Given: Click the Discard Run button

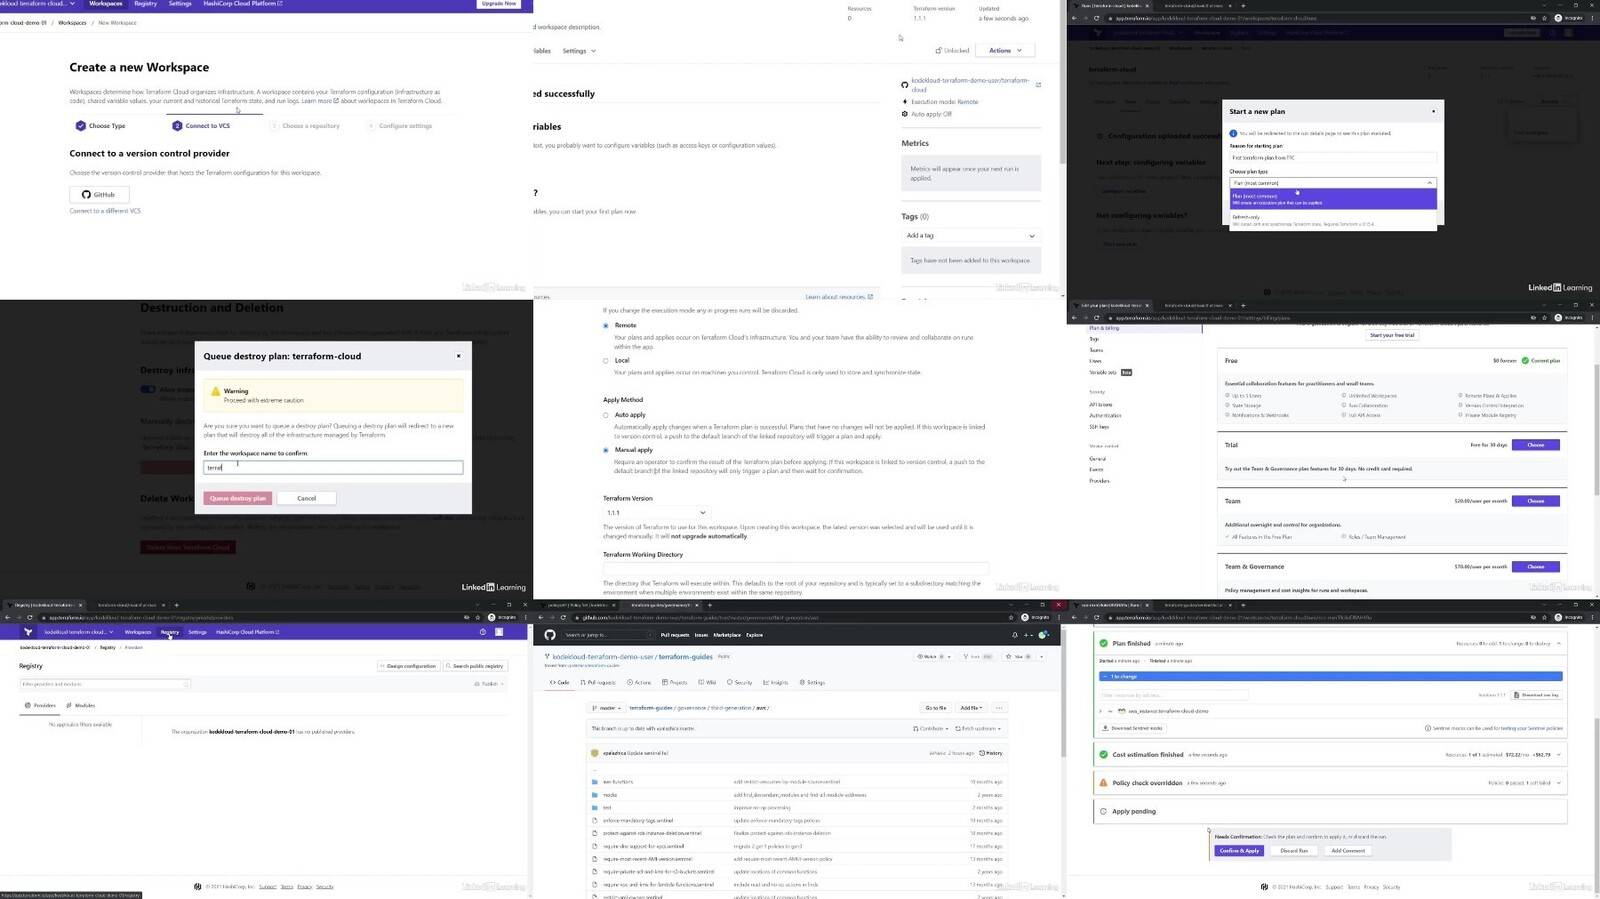Looking at the screenshot, I should point(1294,851).
